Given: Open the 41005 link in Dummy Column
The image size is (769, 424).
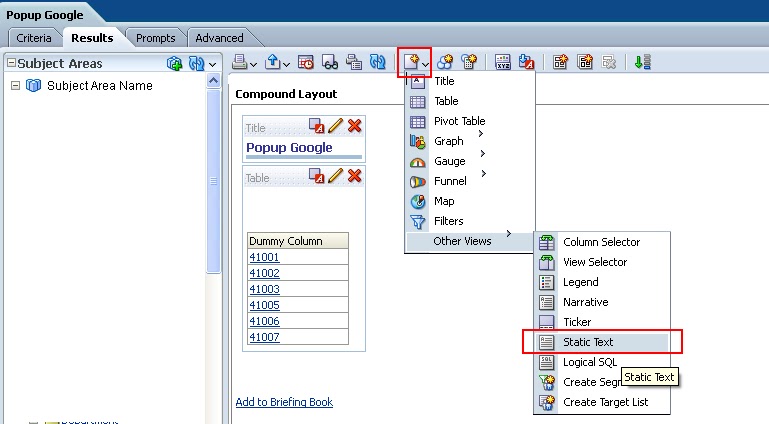Looking at the screenshot, I should (264, 305).
